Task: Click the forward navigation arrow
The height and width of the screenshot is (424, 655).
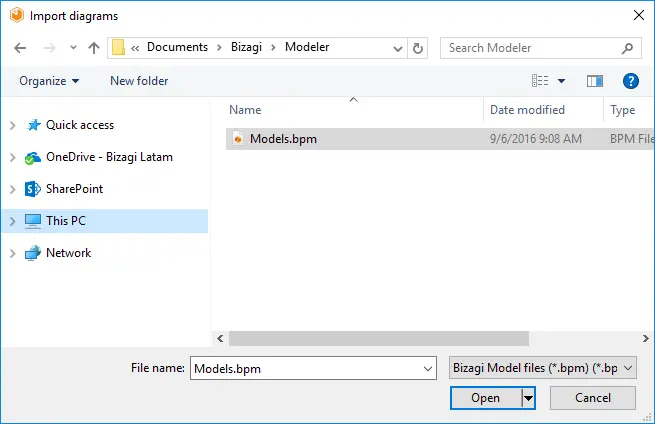Action: coord(49,48)
